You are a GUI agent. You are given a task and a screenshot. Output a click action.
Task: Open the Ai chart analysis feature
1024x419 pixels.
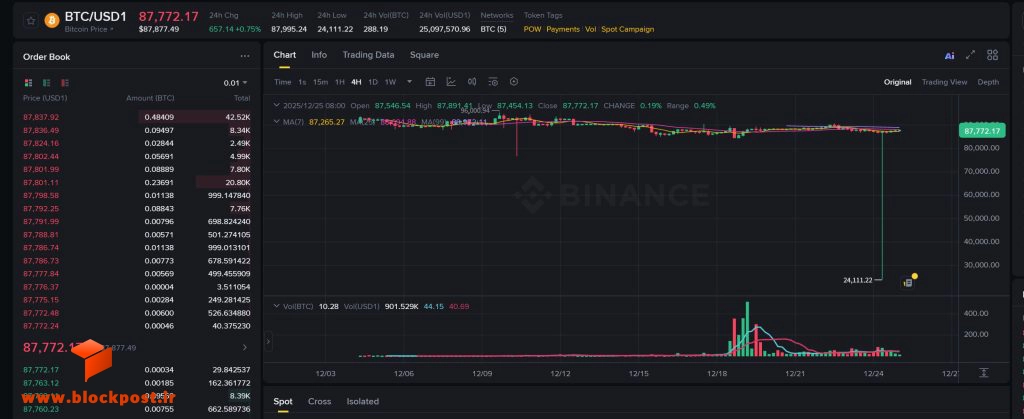coord(950,55)
